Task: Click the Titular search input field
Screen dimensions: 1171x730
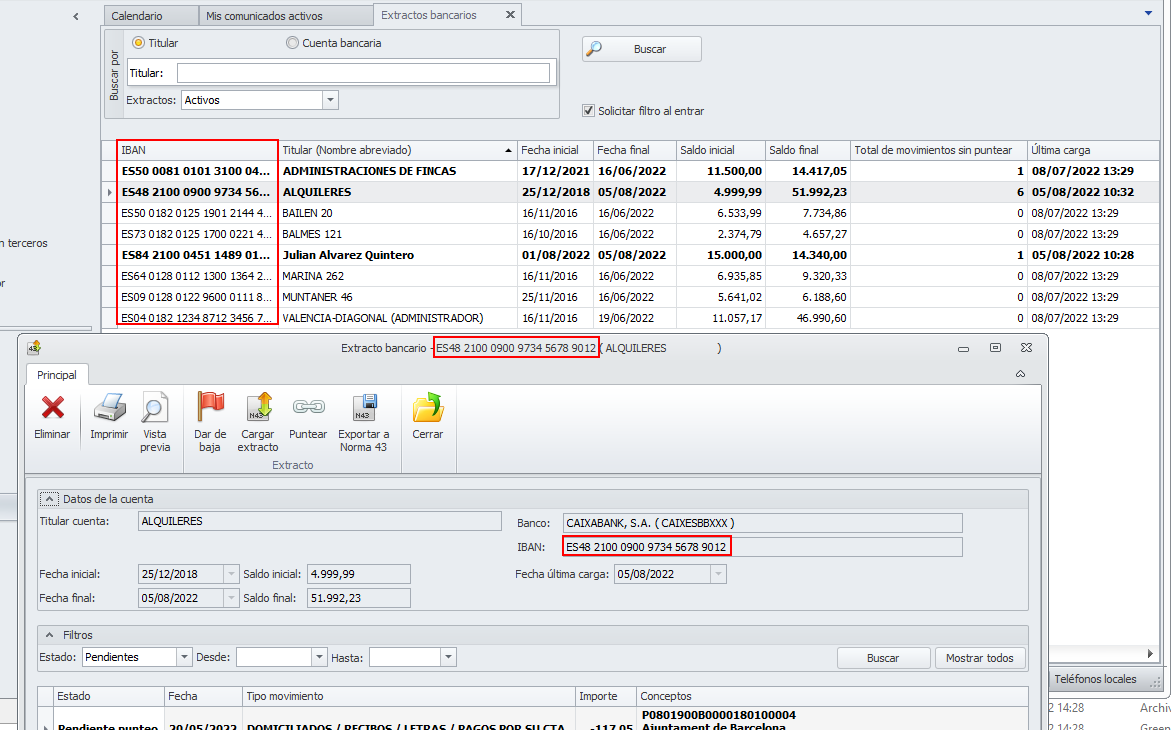Action: 363,73
